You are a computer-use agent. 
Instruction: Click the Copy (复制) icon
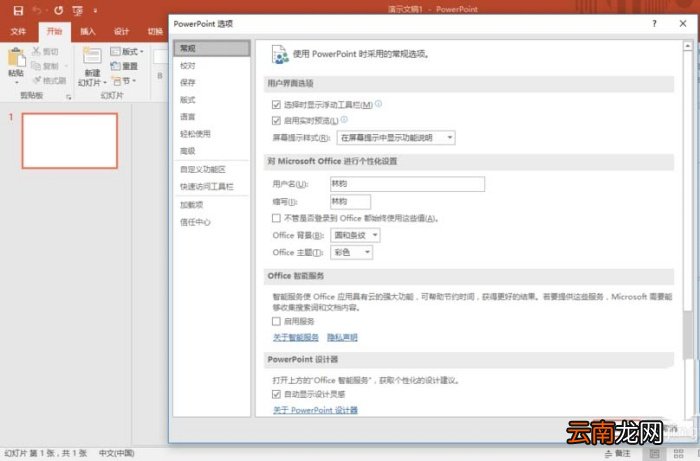pyautogui.click(x=36, y=66)
